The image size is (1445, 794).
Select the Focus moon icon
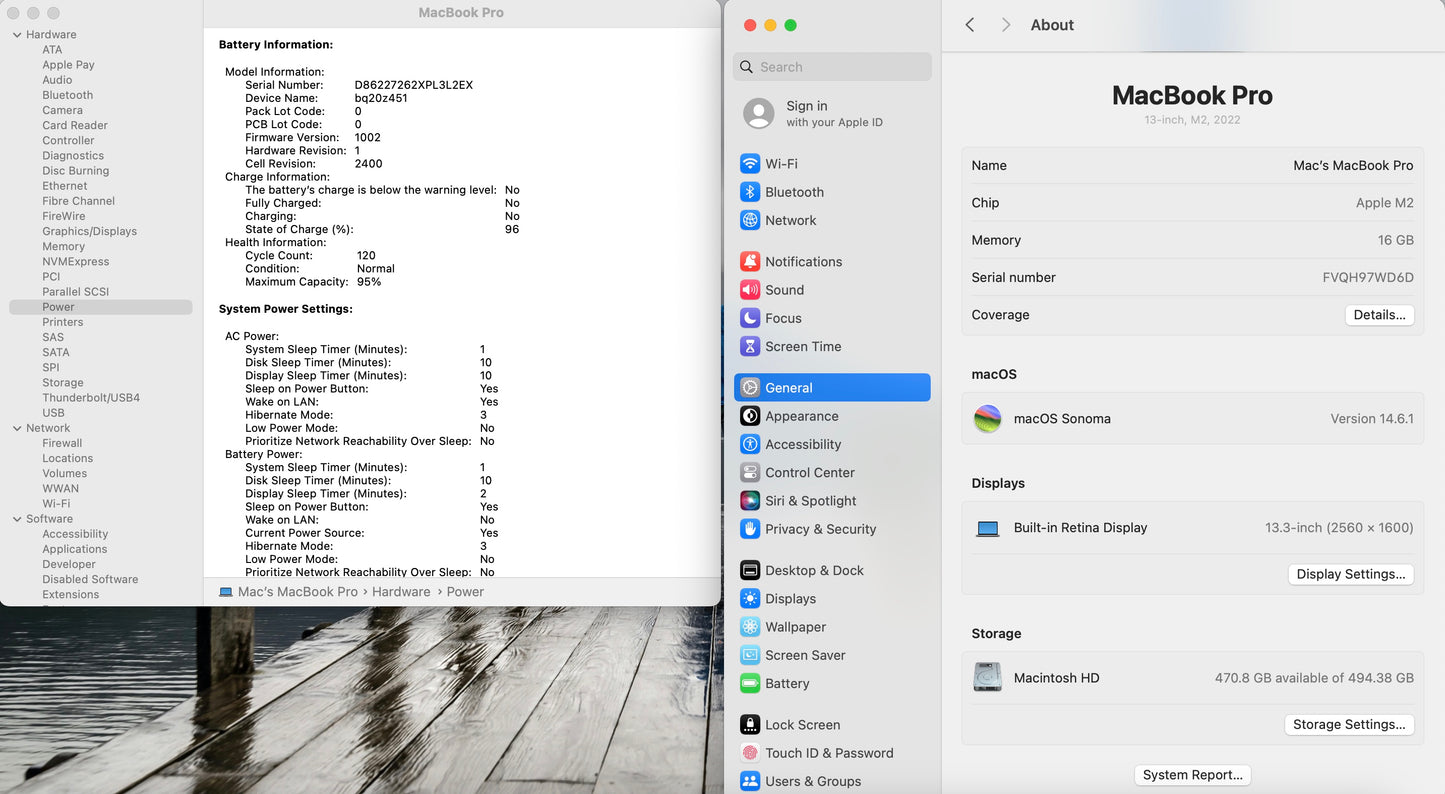[750, 318]
